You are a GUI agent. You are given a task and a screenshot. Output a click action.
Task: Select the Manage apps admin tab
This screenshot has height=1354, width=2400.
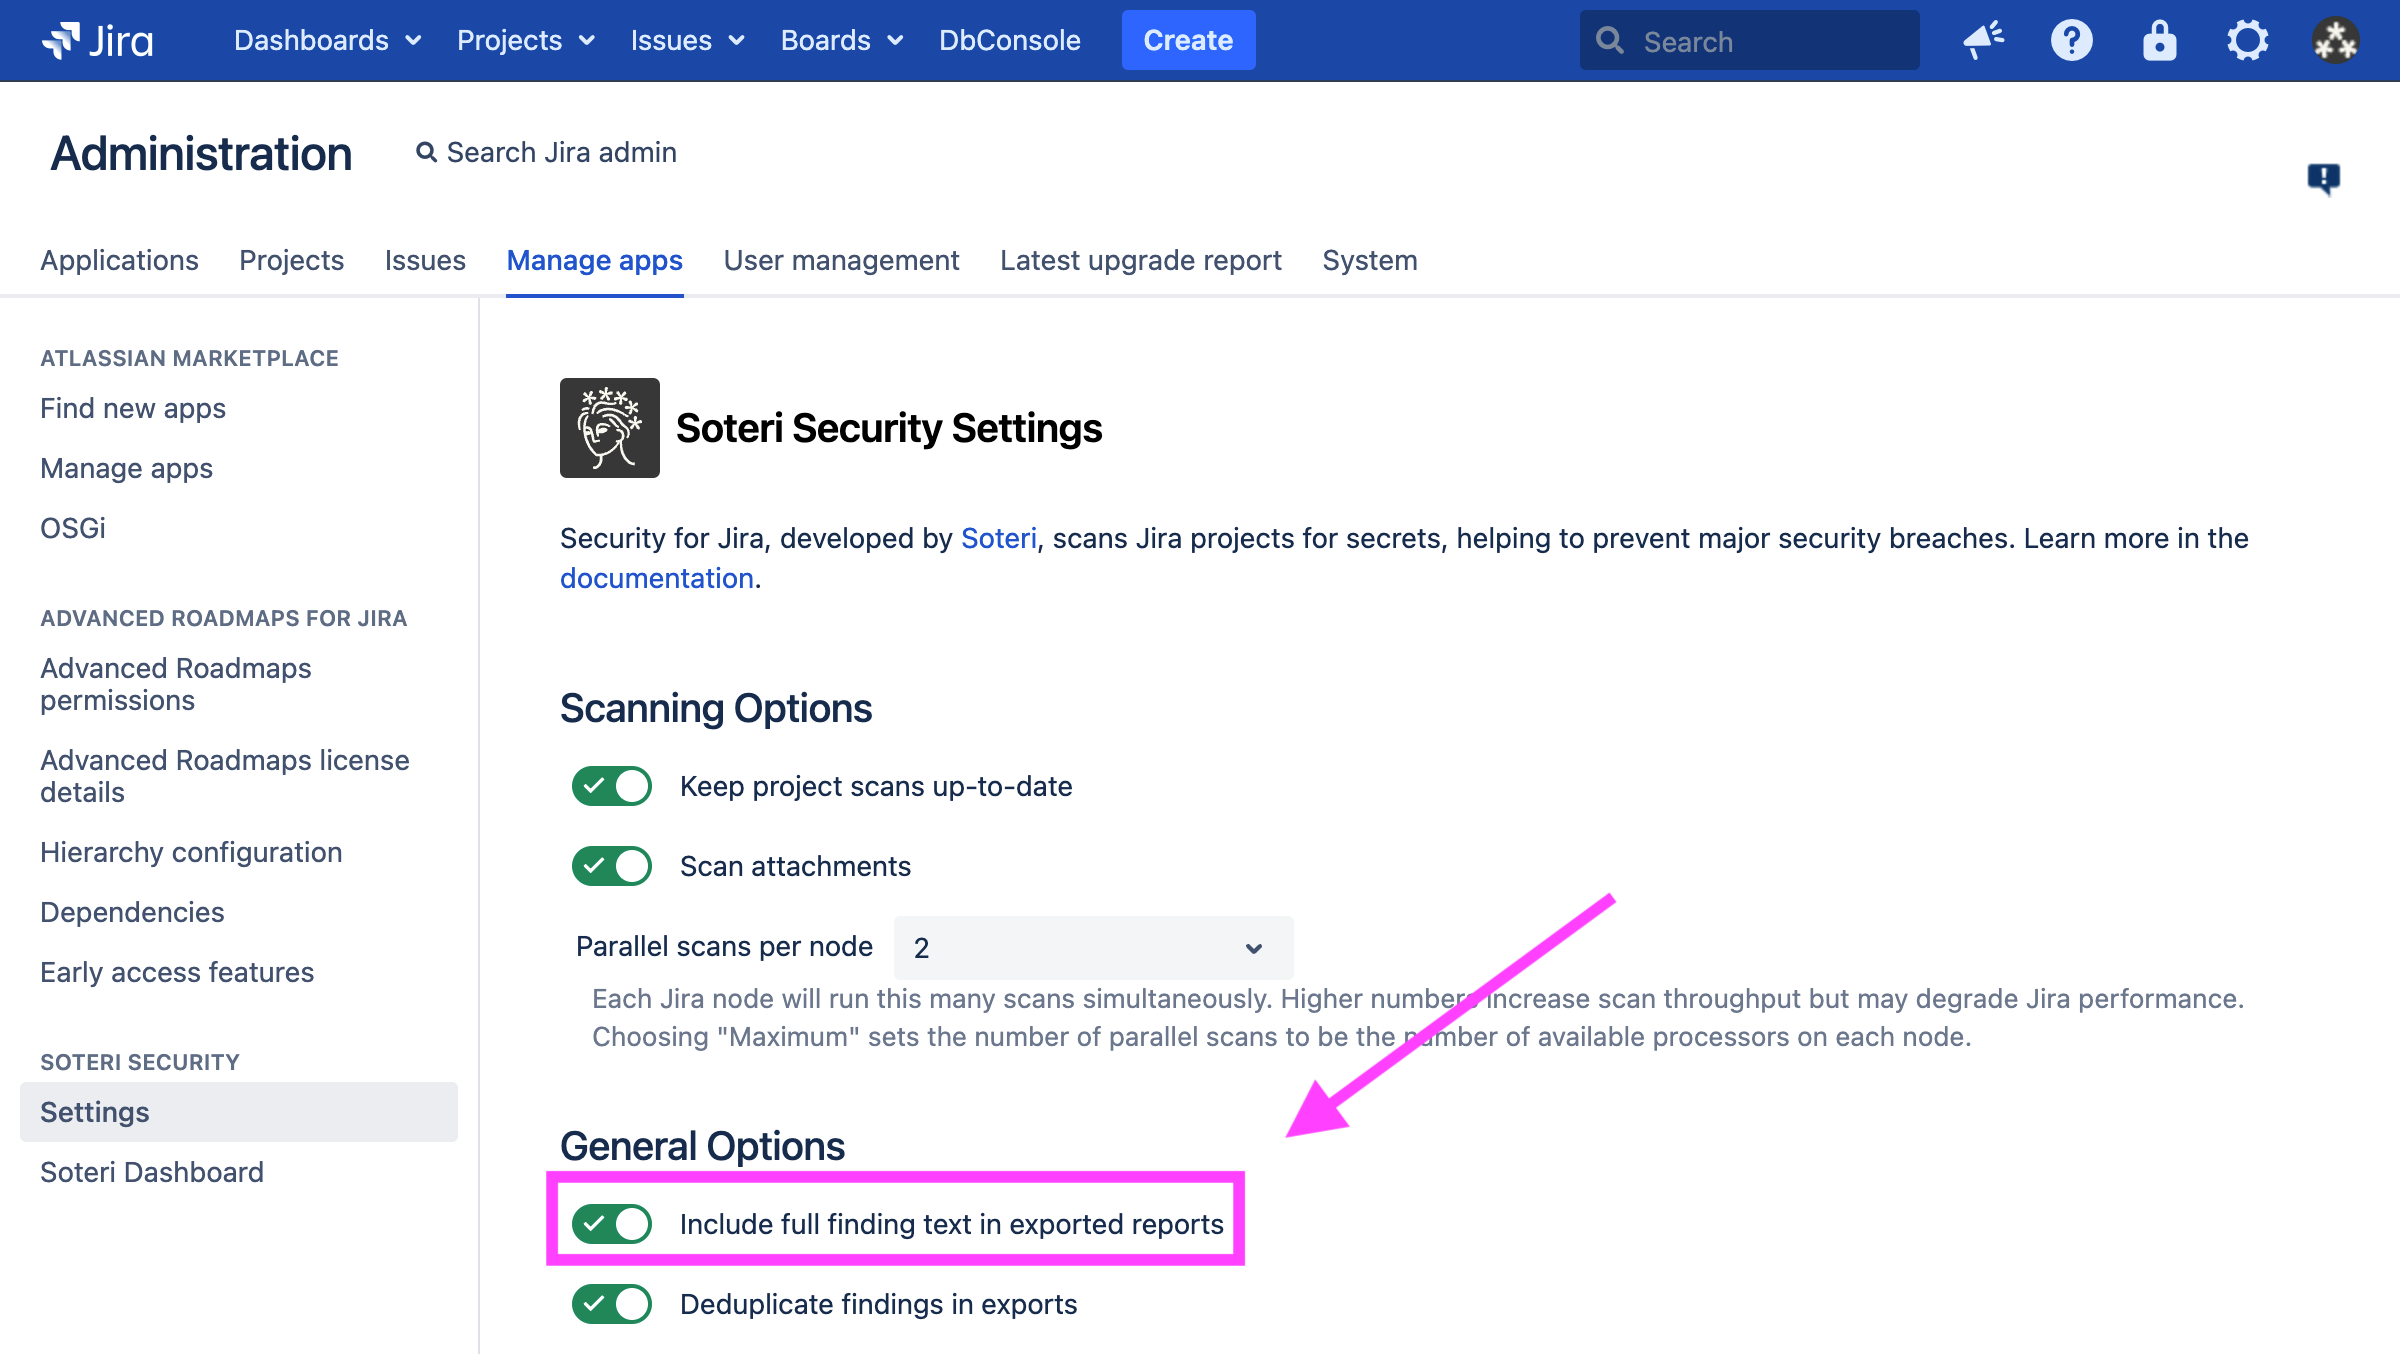594,260
